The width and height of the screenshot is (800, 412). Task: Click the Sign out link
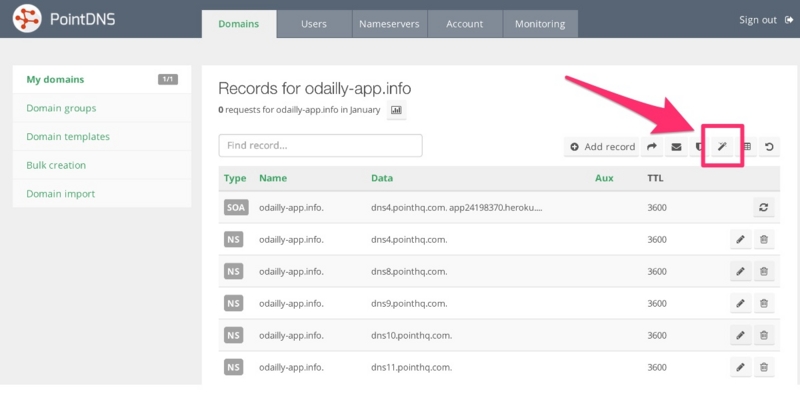[x=758, y=20]
